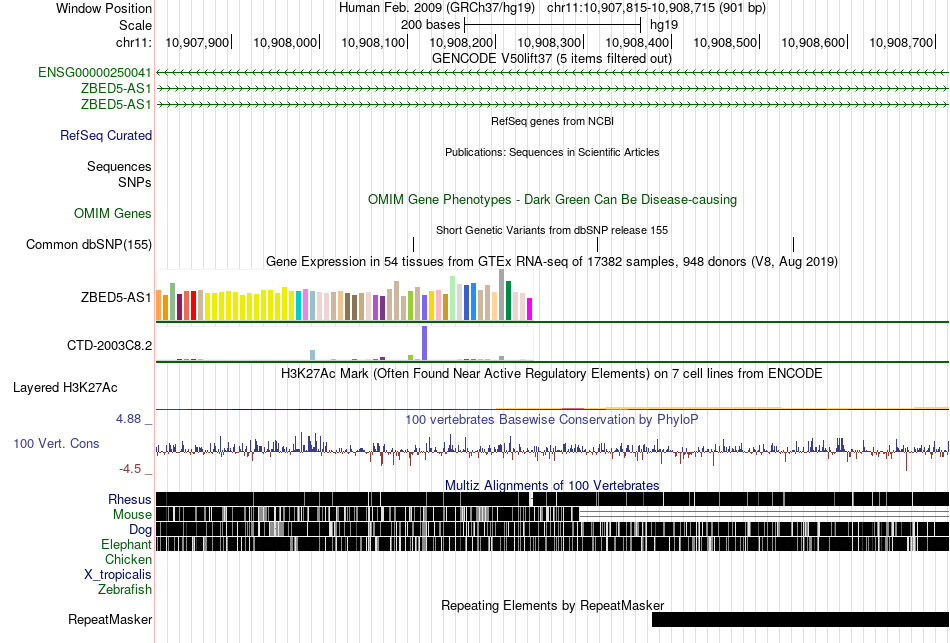Click the Sequences label of Publications track
This screenshot has width=950, height=643.
119,166
